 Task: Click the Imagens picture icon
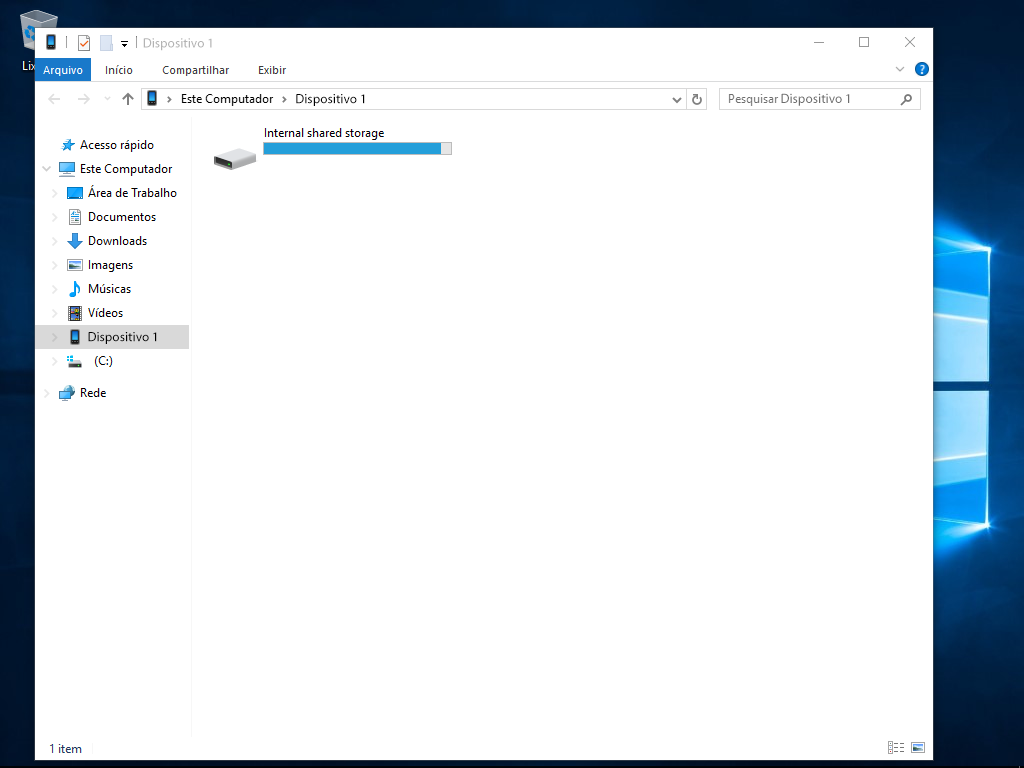(74, 265)
